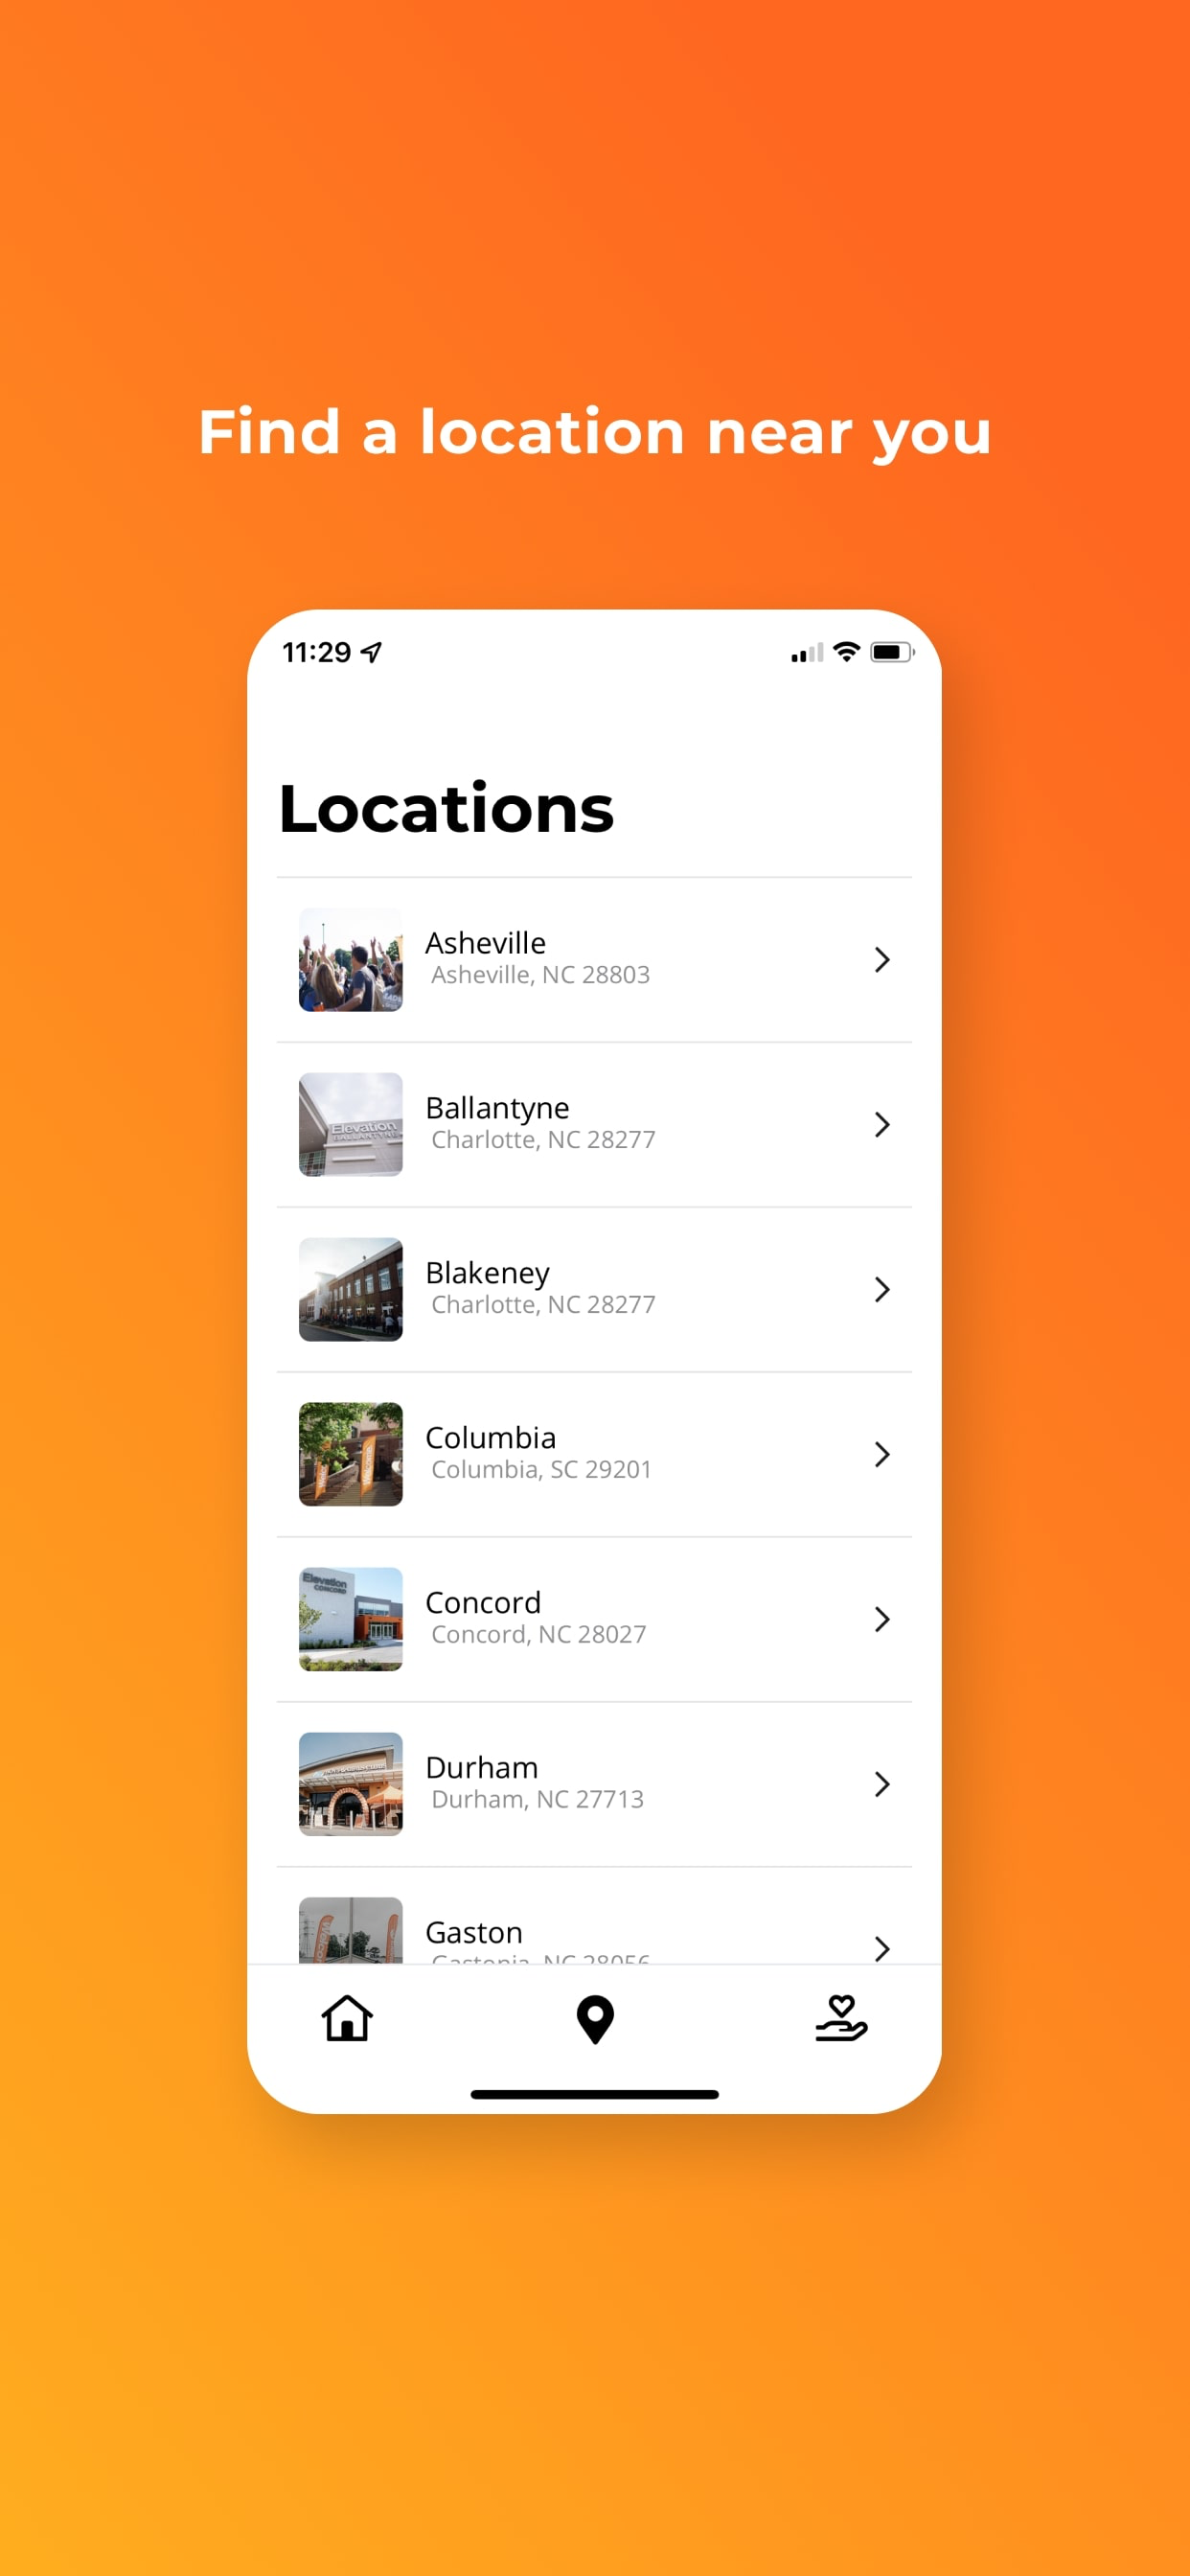
Task: Choose the Concord location name
Action: (x=483, y=1602)
